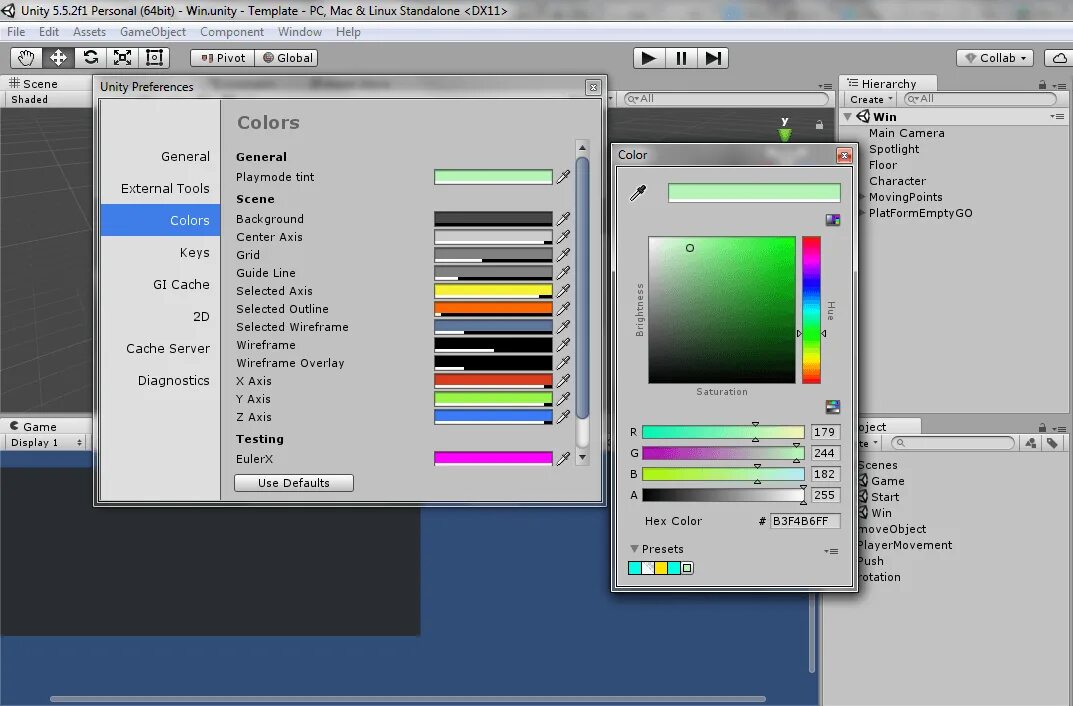Open the Component menu
Viewport: 1073px width, 706px height.
point(231,32)
